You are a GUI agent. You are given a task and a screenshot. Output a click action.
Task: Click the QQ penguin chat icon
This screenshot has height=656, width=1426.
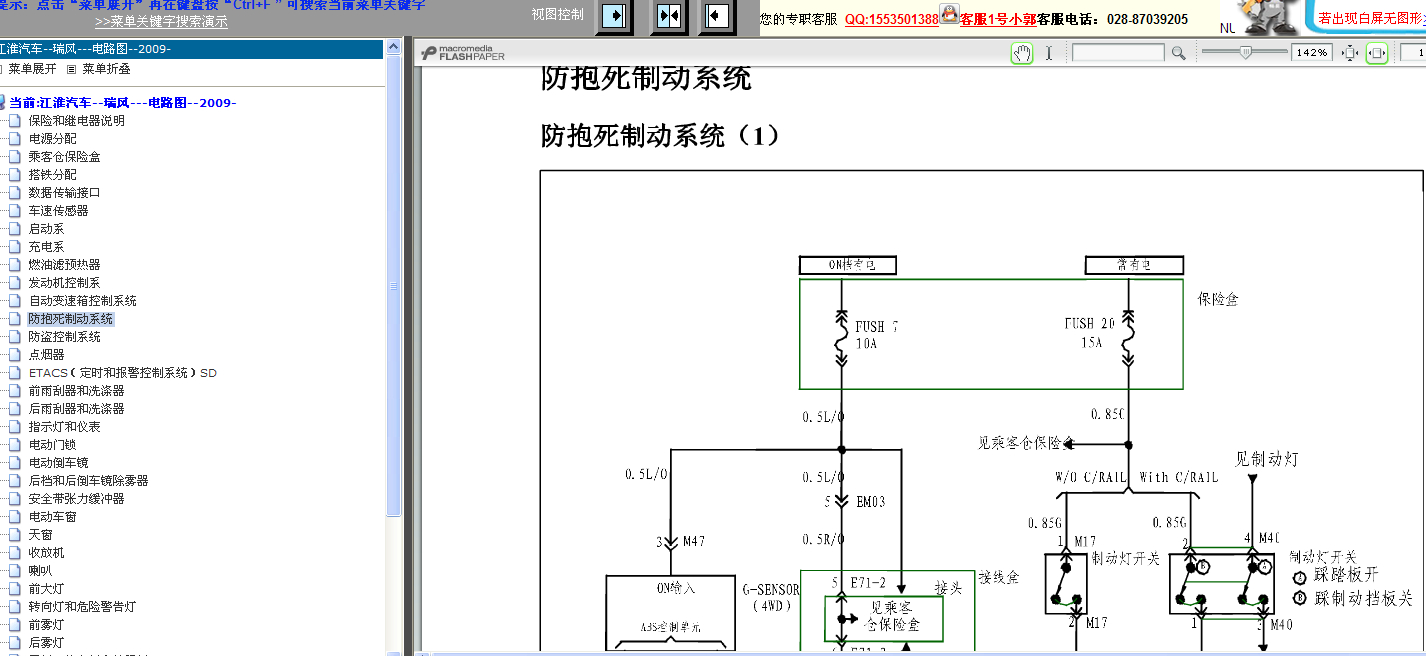click(949, 14)
